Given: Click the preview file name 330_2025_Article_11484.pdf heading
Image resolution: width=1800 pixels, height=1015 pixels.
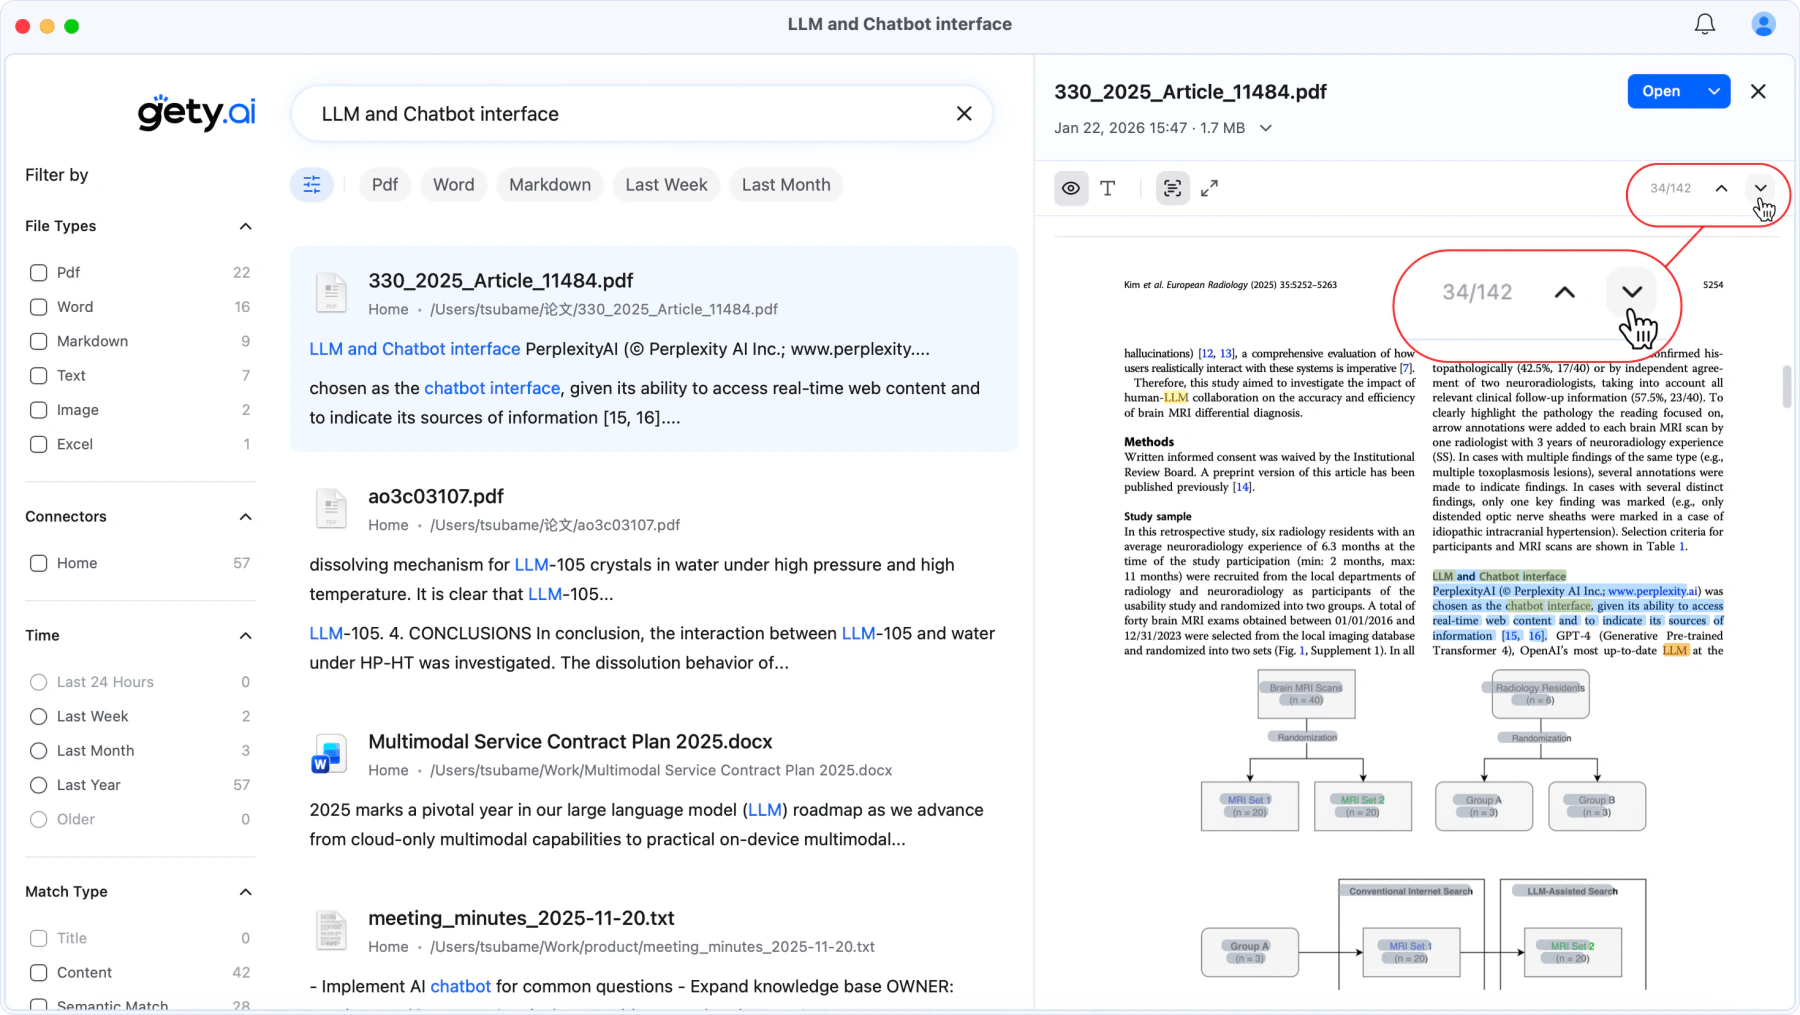Looking at the screenshot, I should point(1190,92).
